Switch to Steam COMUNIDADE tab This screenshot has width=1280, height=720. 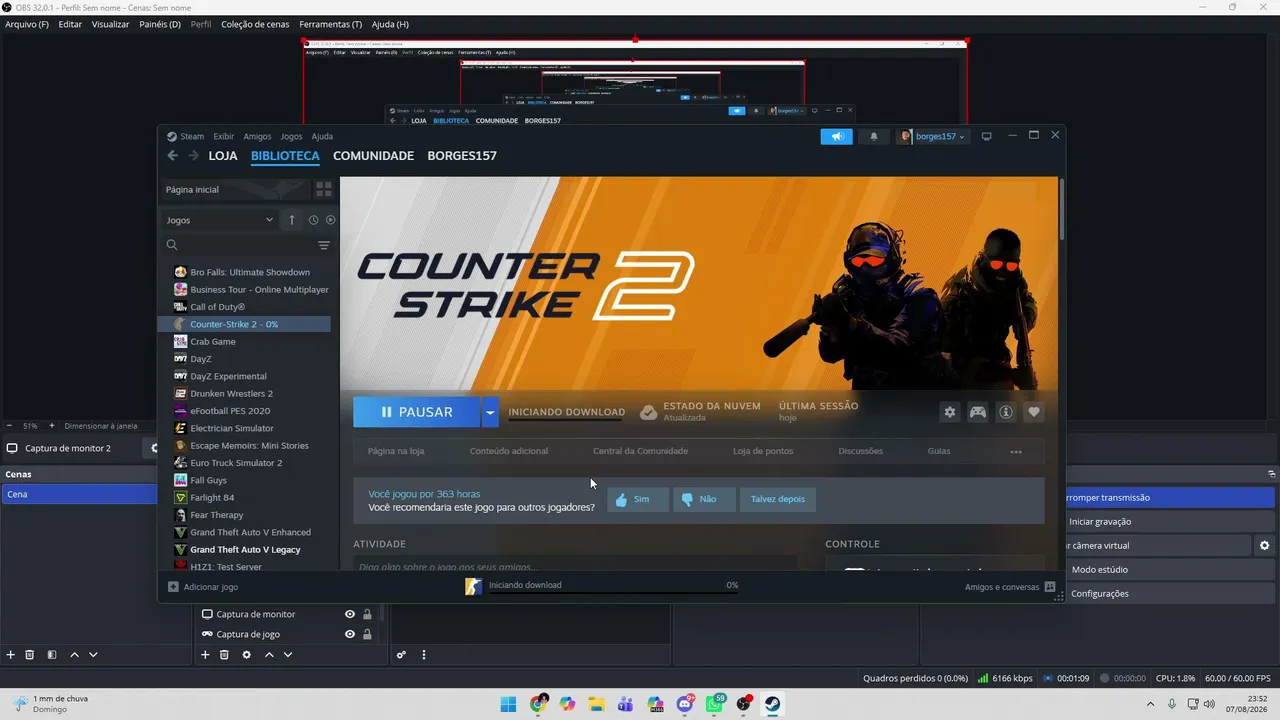pyautogui.click(x=373, y=156)
